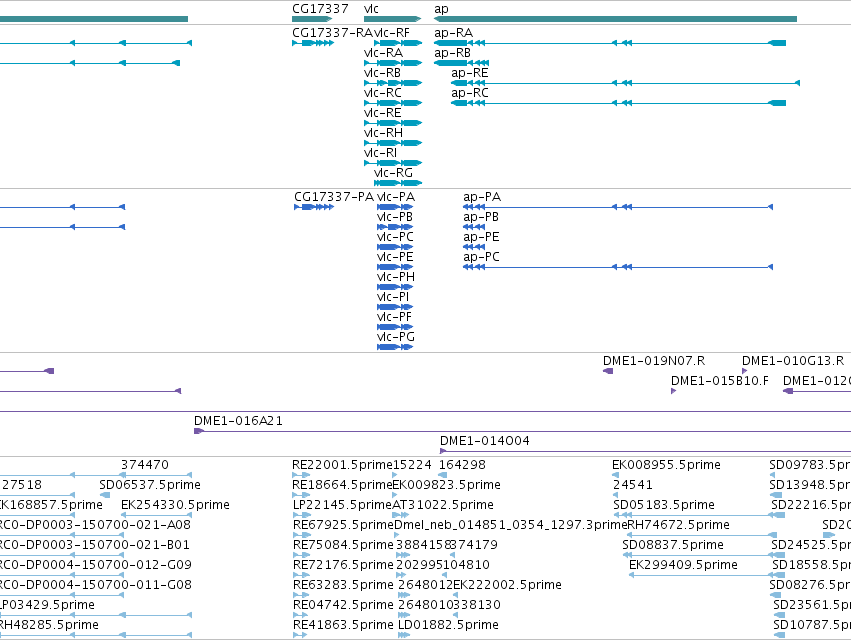This screenshot has width=851, height=640.
Task: Select EST SD06537.5prime
Action: tap(150, 485)
